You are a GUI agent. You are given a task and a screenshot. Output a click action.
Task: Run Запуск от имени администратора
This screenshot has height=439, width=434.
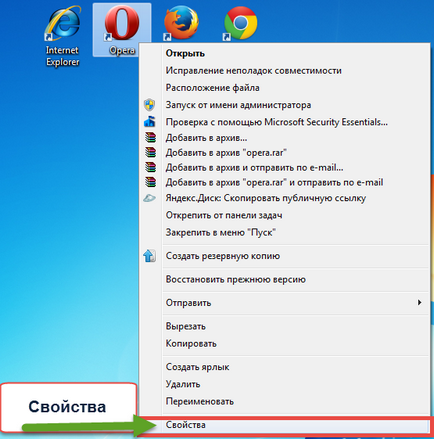pos(238,105)
